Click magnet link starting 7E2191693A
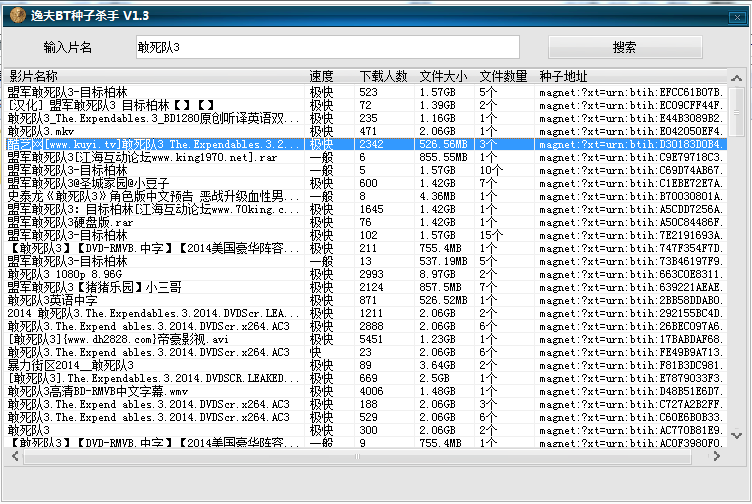Image resolution: width=752 pixels, height=504 pixels. 631,235
